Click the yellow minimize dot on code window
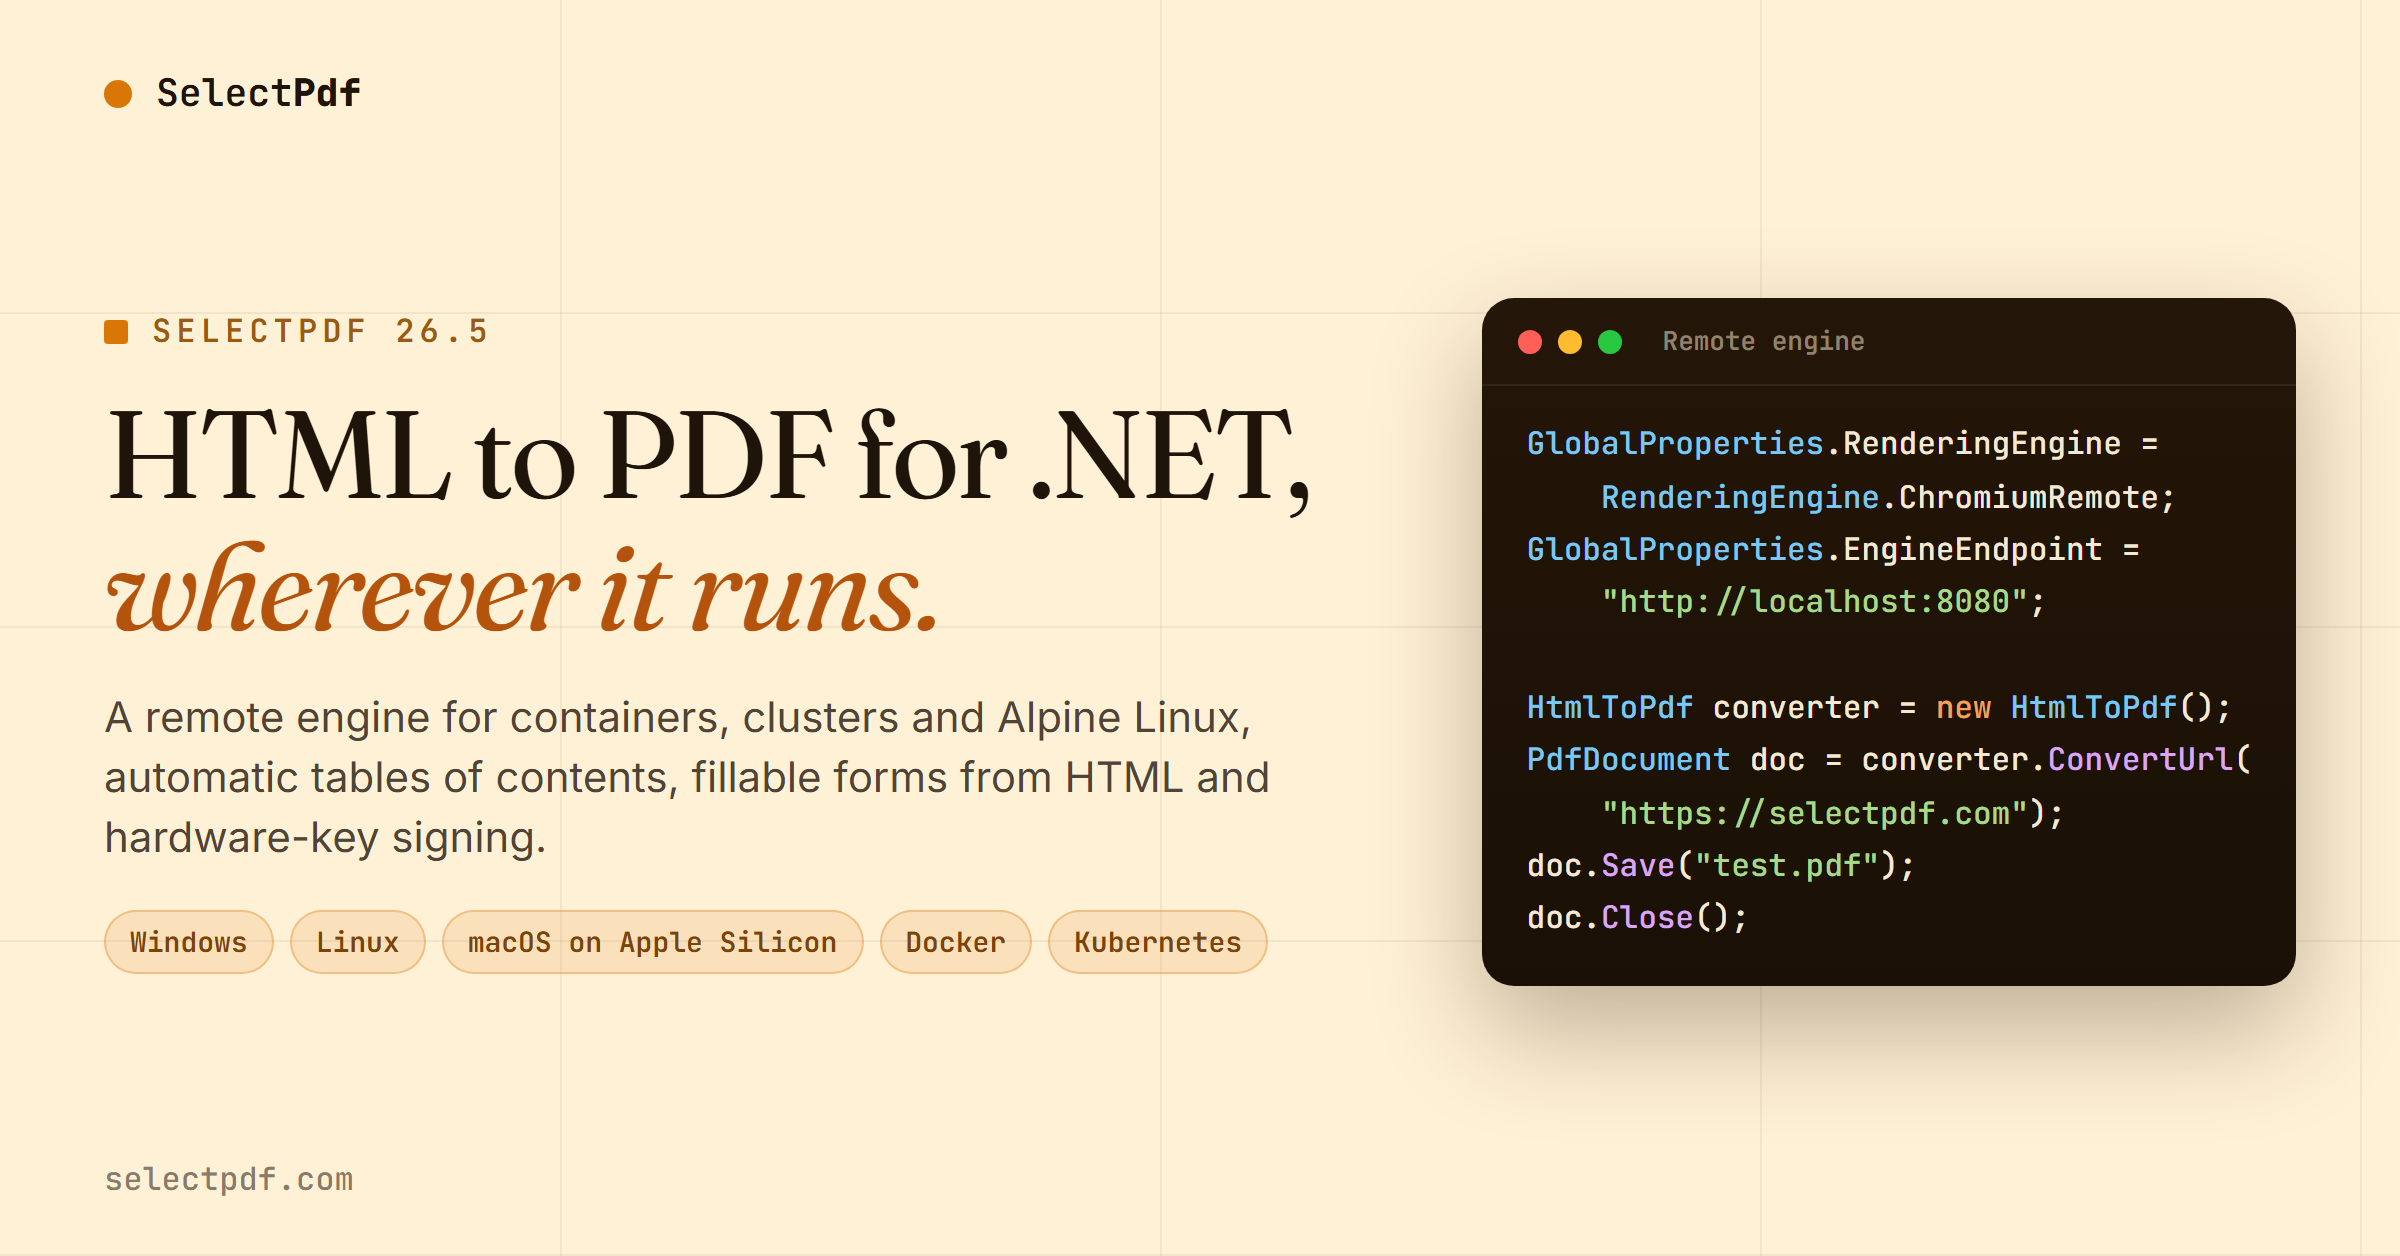This screenshot has width=2400, height=1256. pos(1570,342)
